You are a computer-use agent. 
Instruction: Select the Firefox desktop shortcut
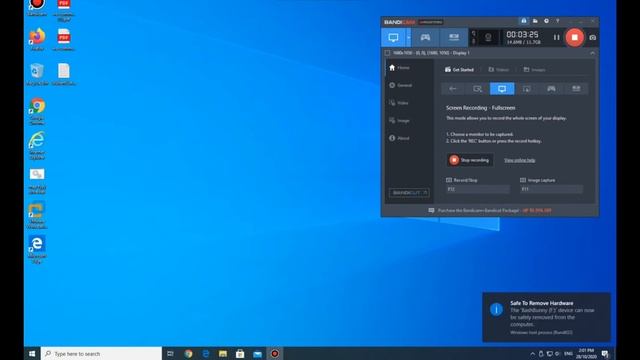(37, 40)
